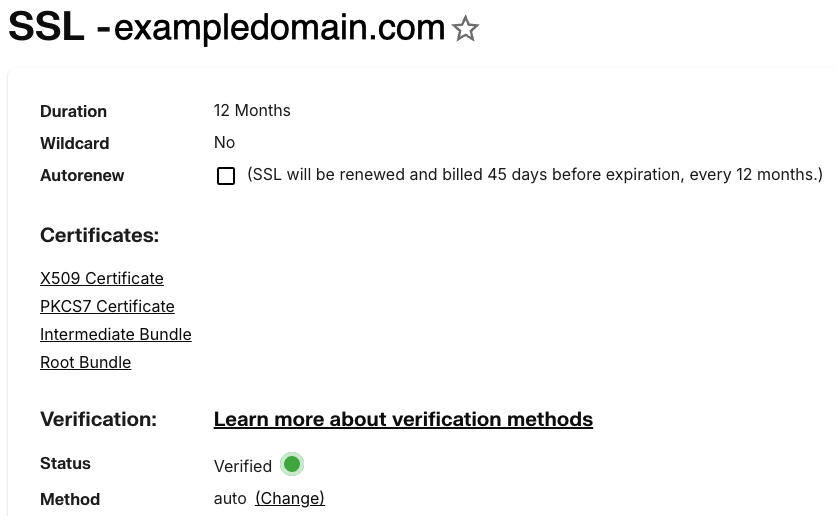Click the (Change) verification method link
836x516 pixels.
coord(290,498)
